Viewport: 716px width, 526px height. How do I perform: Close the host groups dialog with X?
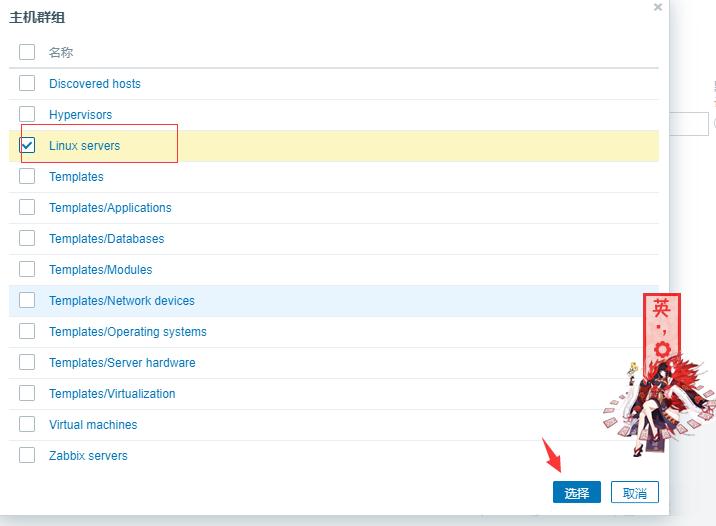(657, 7)
